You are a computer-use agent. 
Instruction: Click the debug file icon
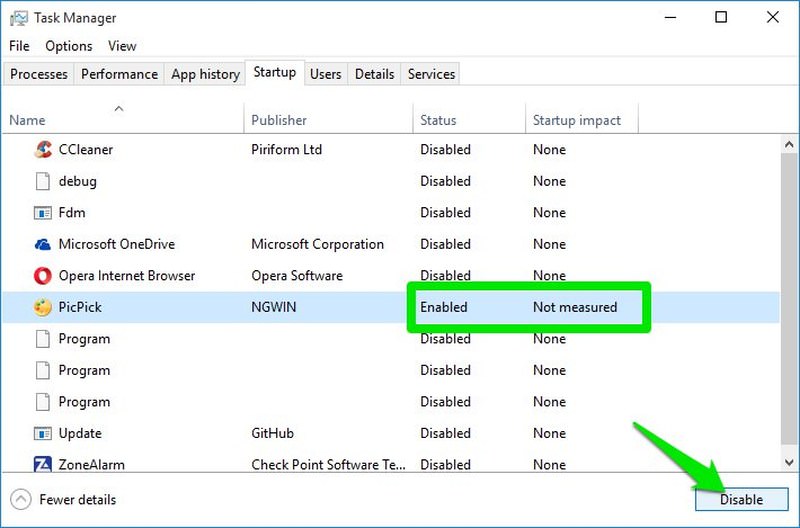pos(43,181)
